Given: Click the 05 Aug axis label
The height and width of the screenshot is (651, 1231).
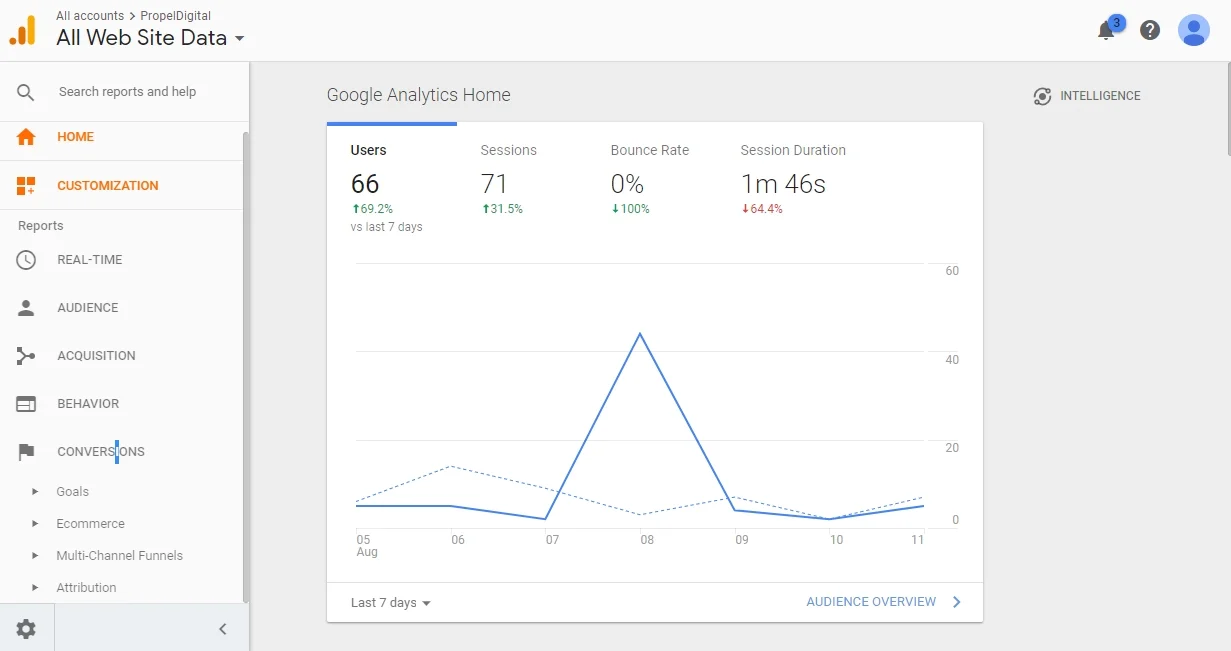Looking at the screenshot, I should click(x=367, y=545).
